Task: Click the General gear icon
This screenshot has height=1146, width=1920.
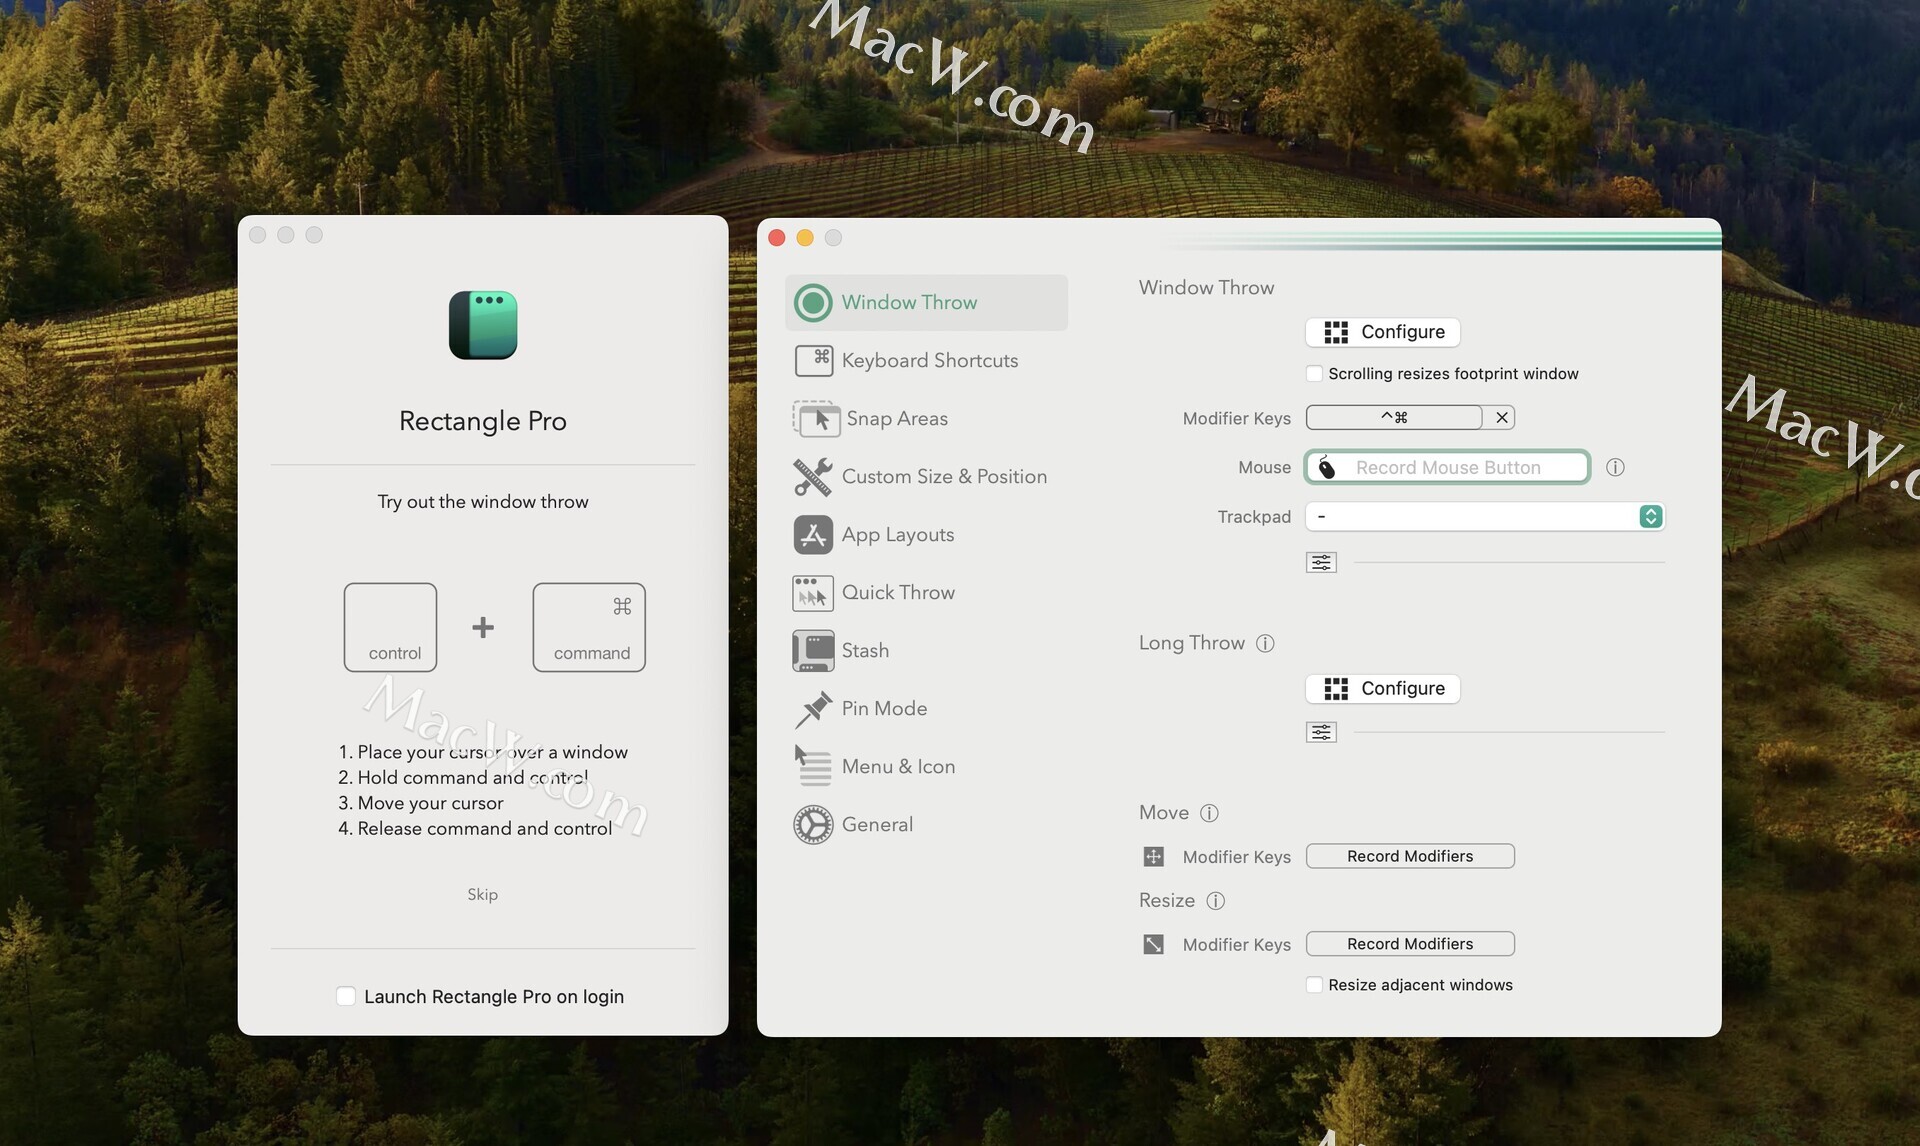Action: pos(813,825)
